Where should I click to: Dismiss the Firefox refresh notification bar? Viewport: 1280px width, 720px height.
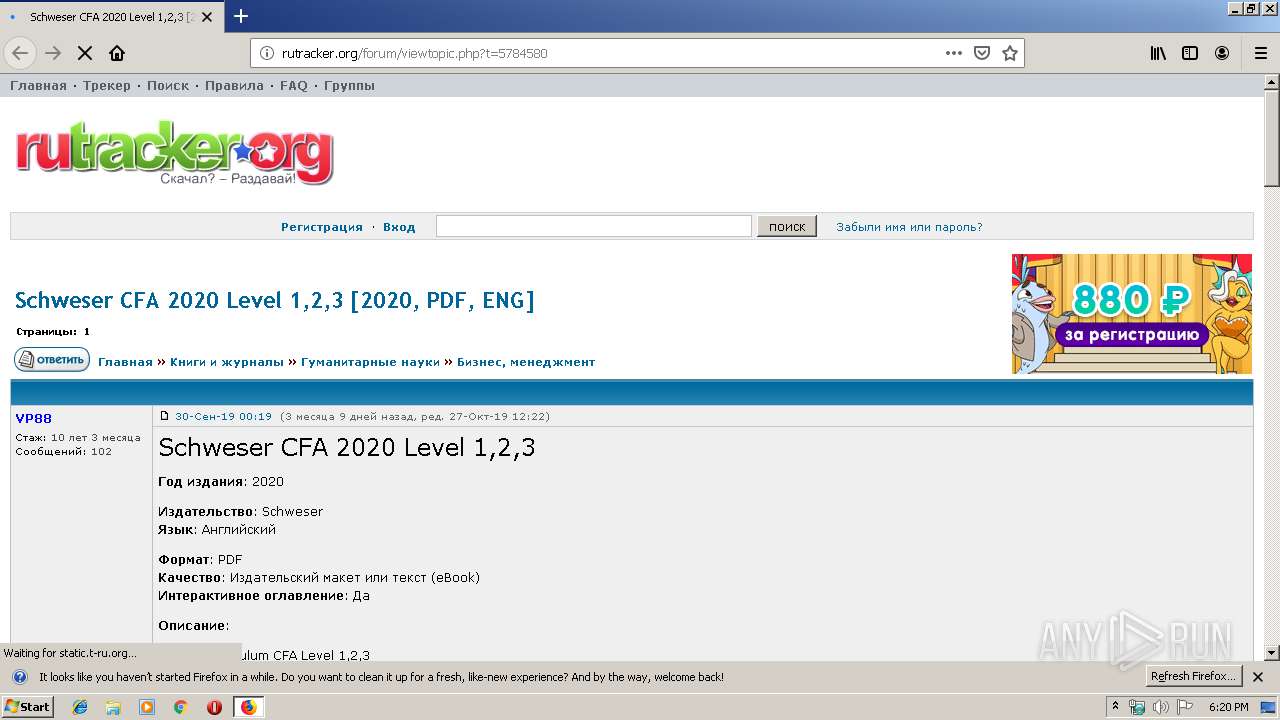[1258, 677]
